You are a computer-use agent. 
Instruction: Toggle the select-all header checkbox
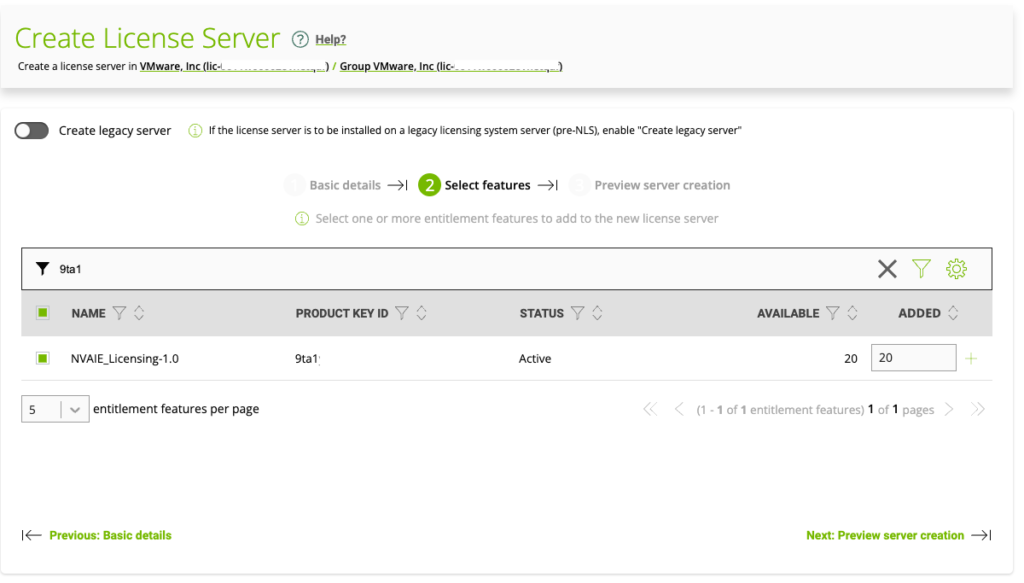click(43, 313)
